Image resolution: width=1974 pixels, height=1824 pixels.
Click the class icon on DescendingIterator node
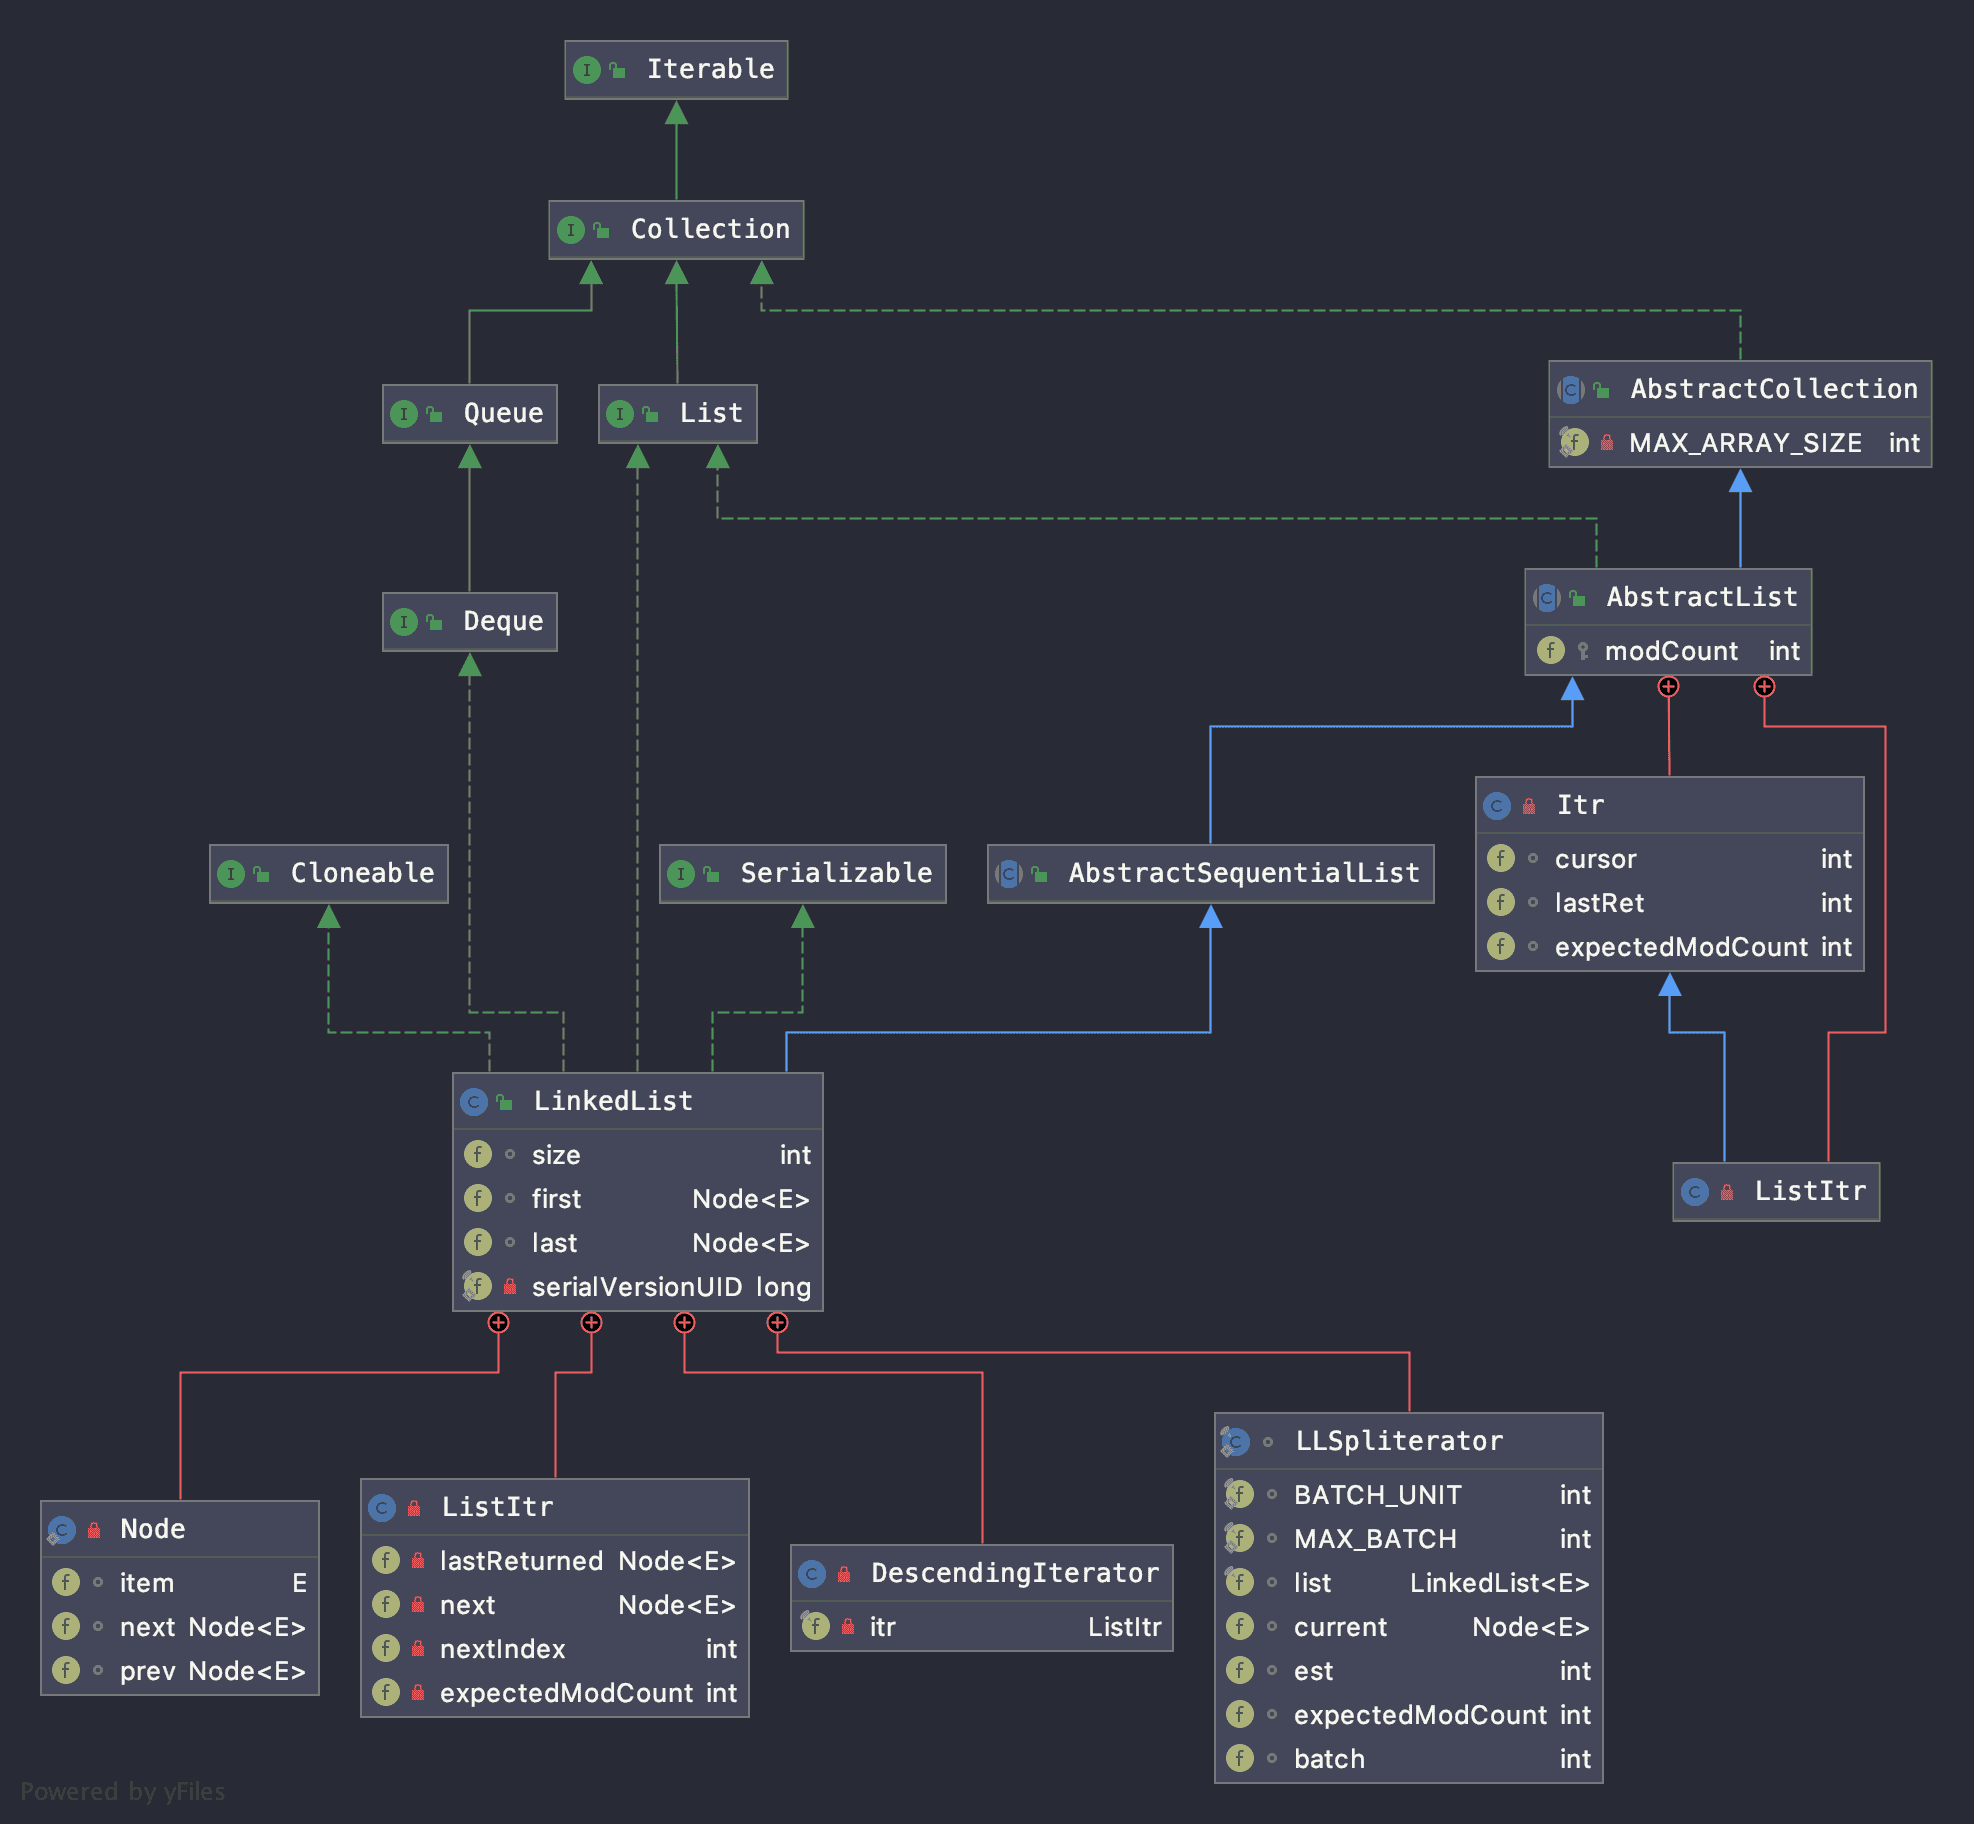pyautogui.click(x=812, y=1574)
